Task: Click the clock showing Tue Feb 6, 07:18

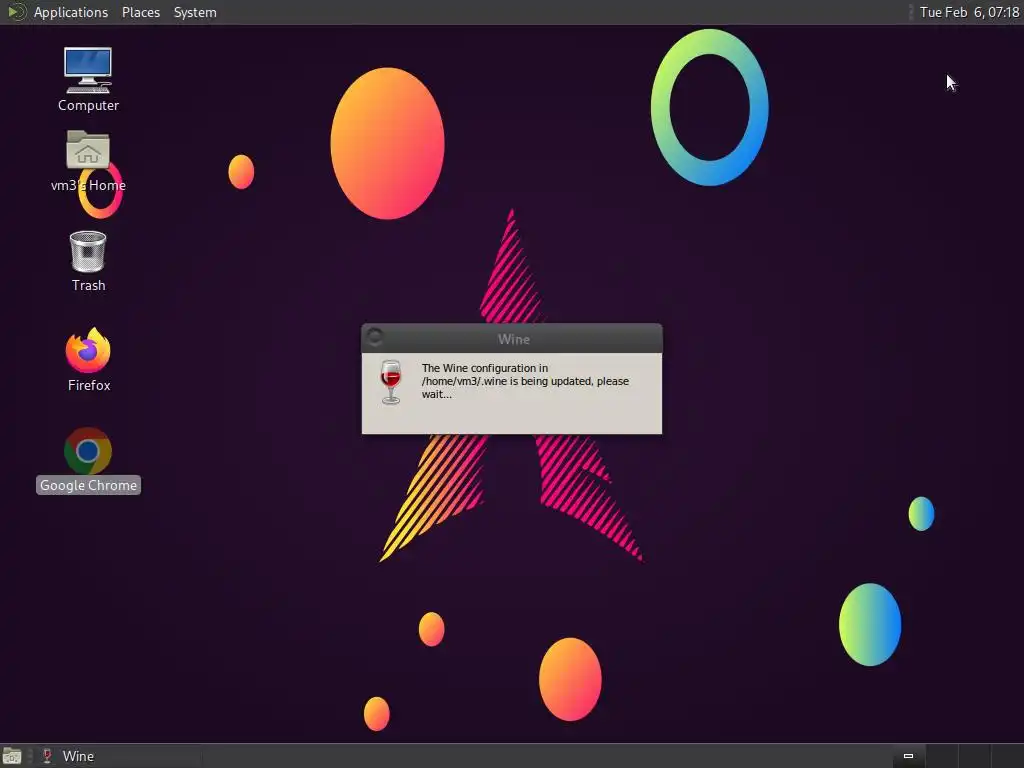Action: (x=969, y=12)
